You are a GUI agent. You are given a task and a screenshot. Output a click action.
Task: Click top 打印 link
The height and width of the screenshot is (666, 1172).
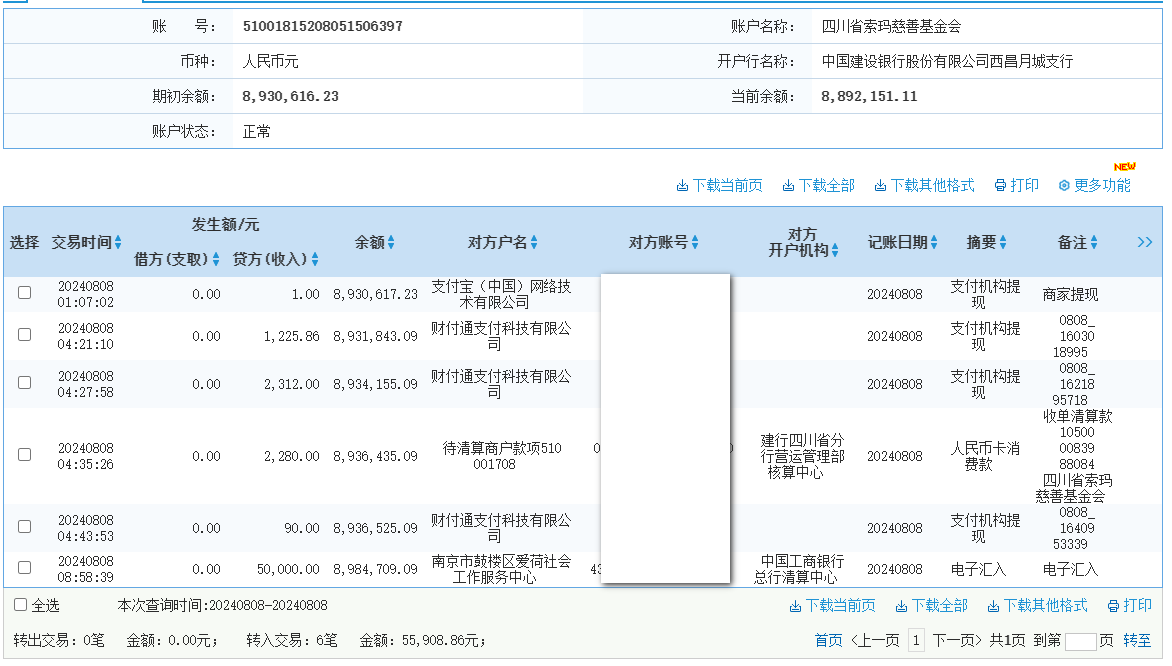[1017, 185]
